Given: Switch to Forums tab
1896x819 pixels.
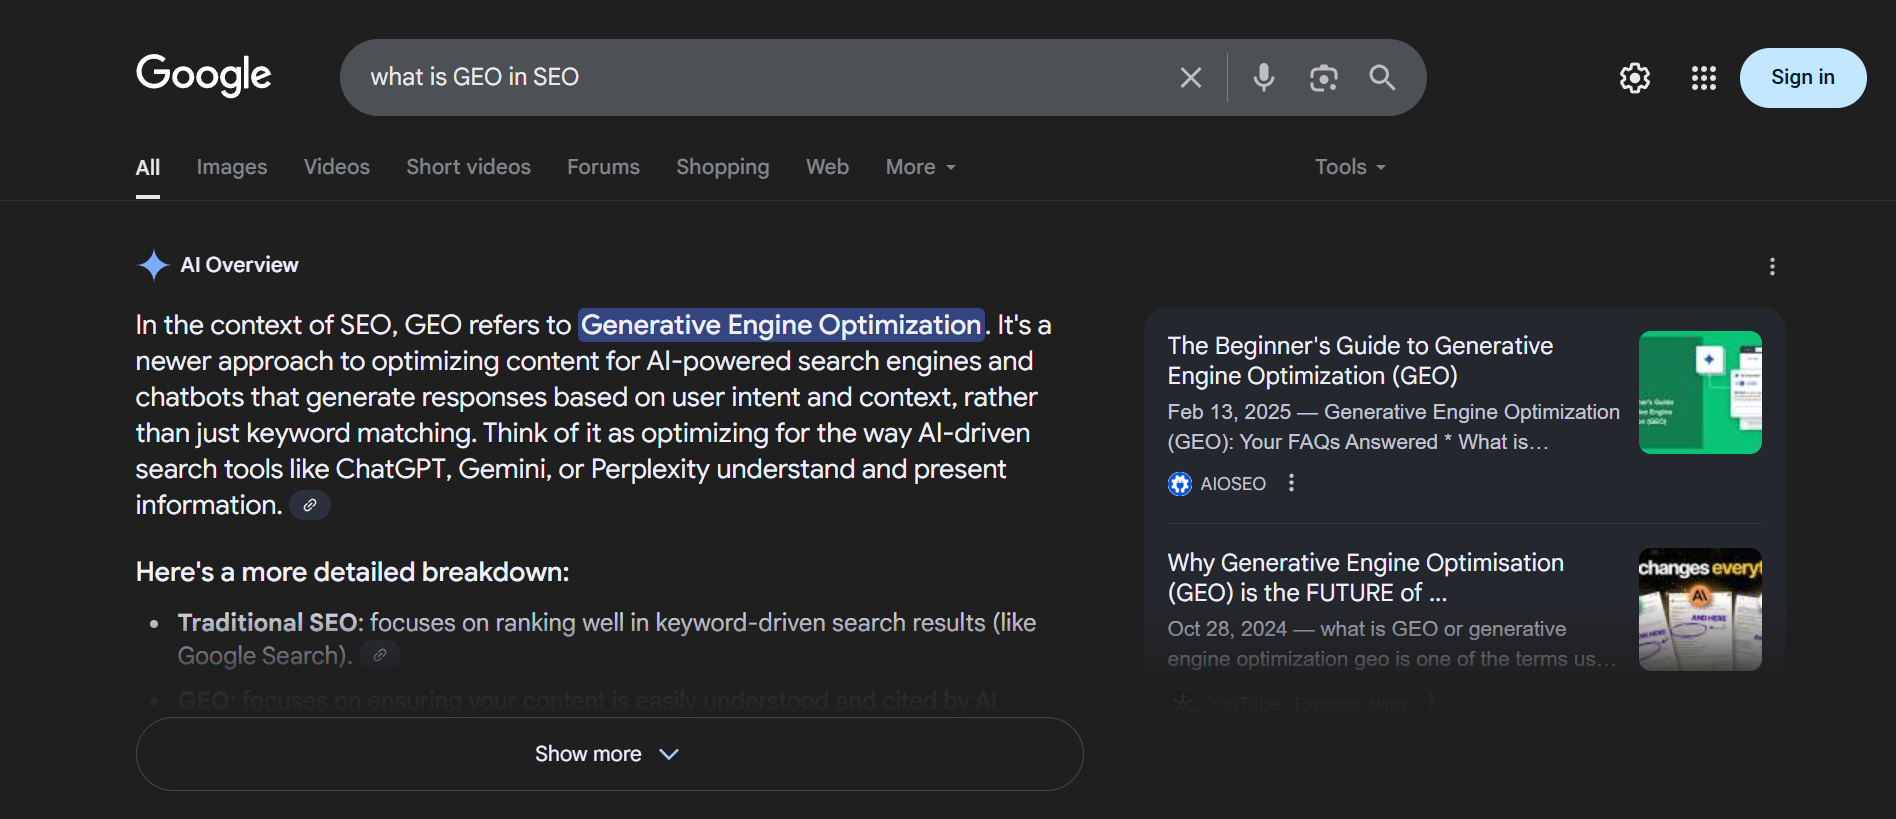Looking at the screenshot, I should [x=603, y=167].
